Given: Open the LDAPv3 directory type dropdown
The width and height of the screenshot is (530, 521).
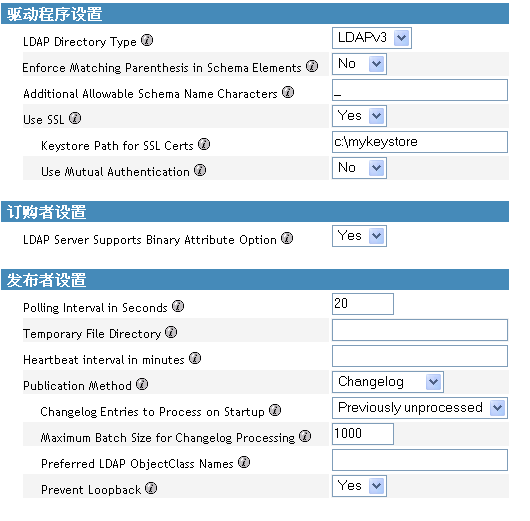Looking at the screenshot, I should click(372, 38).
